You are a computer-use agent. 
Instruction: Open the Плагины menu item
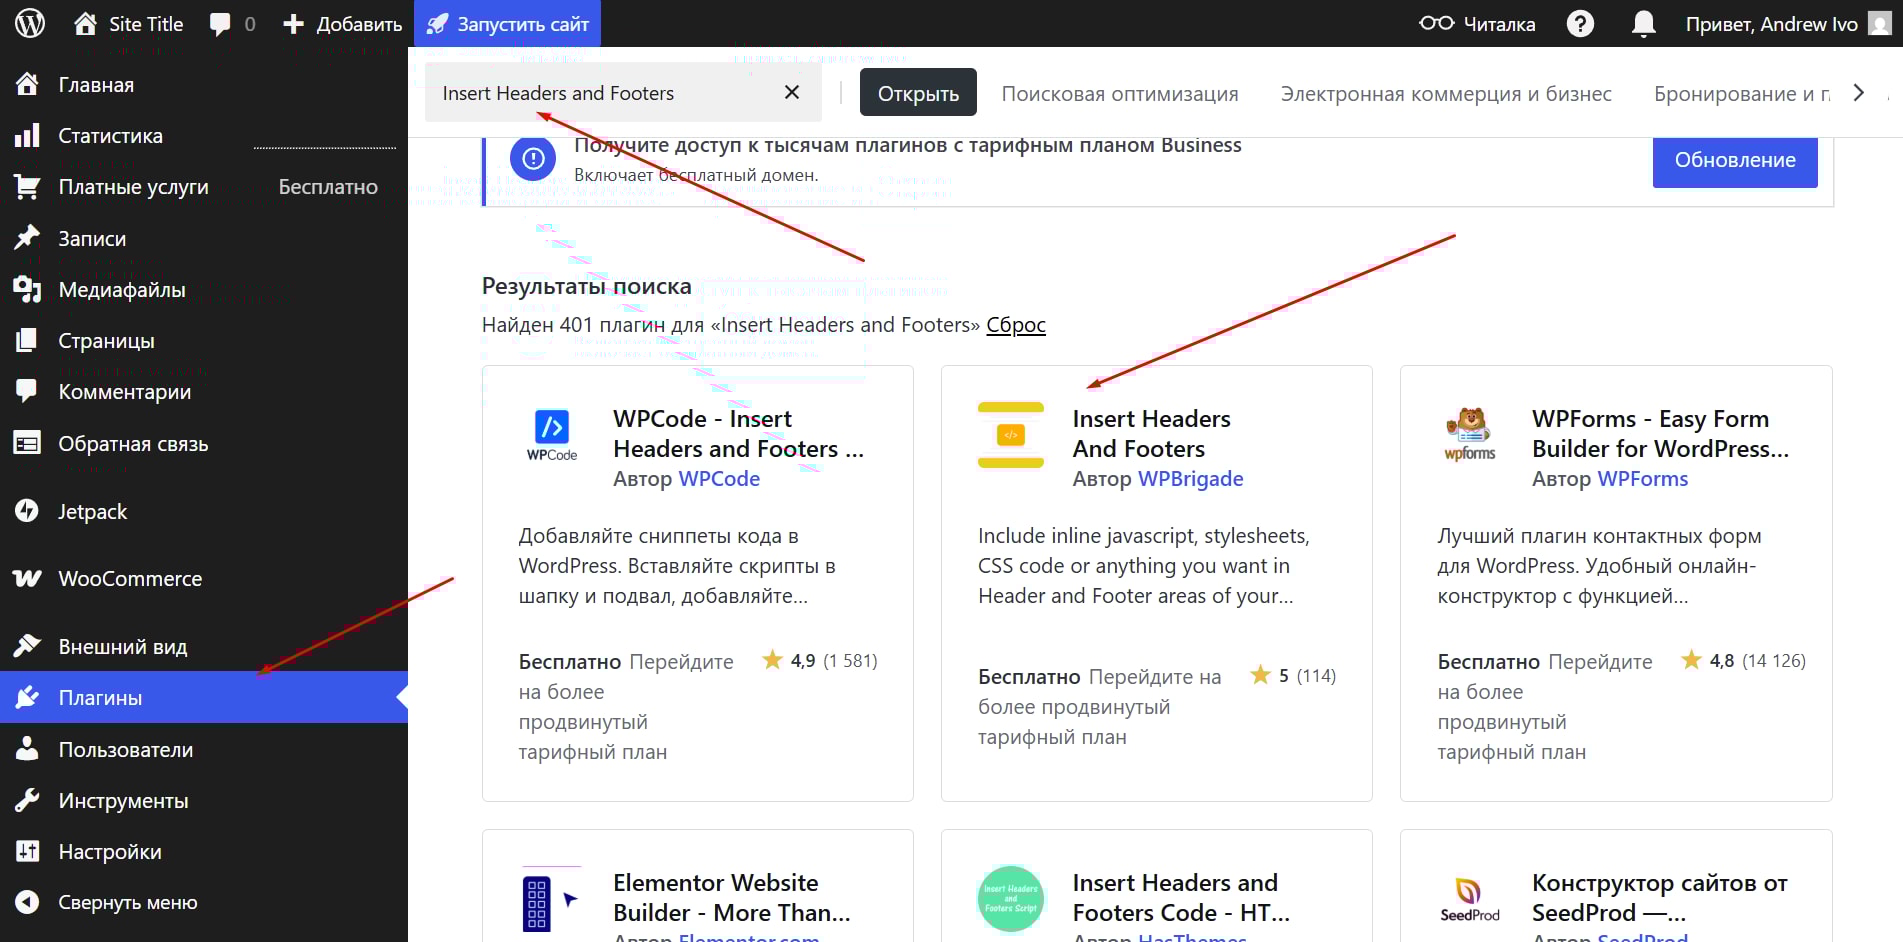click(204, 697)
